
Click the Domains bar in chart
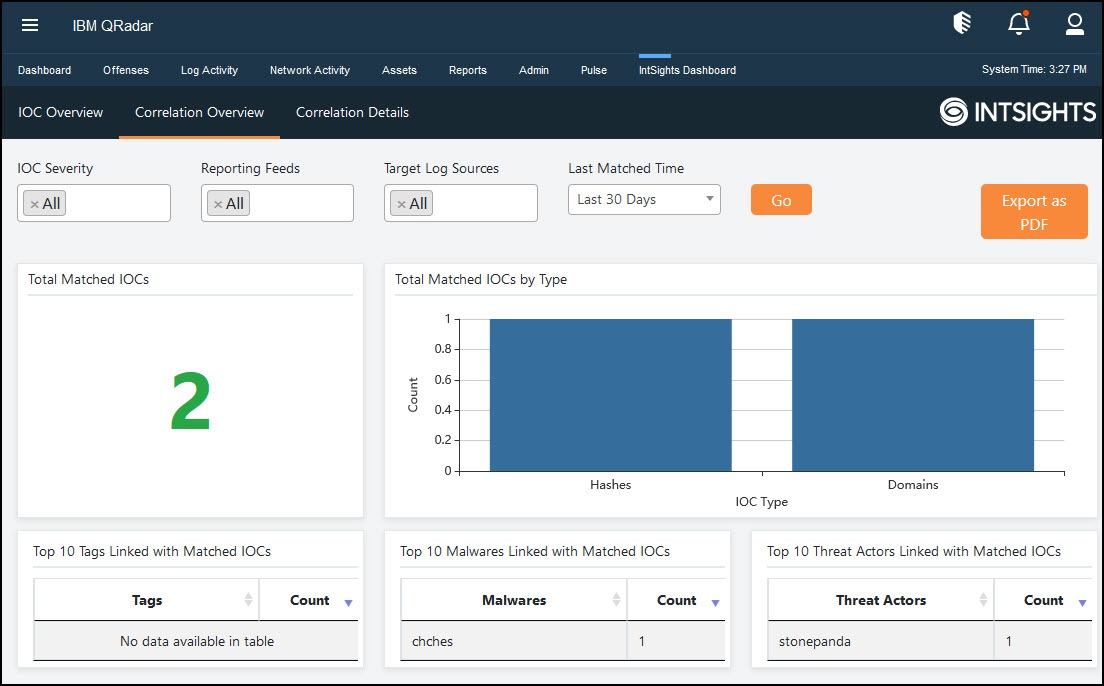click(912, 395)
